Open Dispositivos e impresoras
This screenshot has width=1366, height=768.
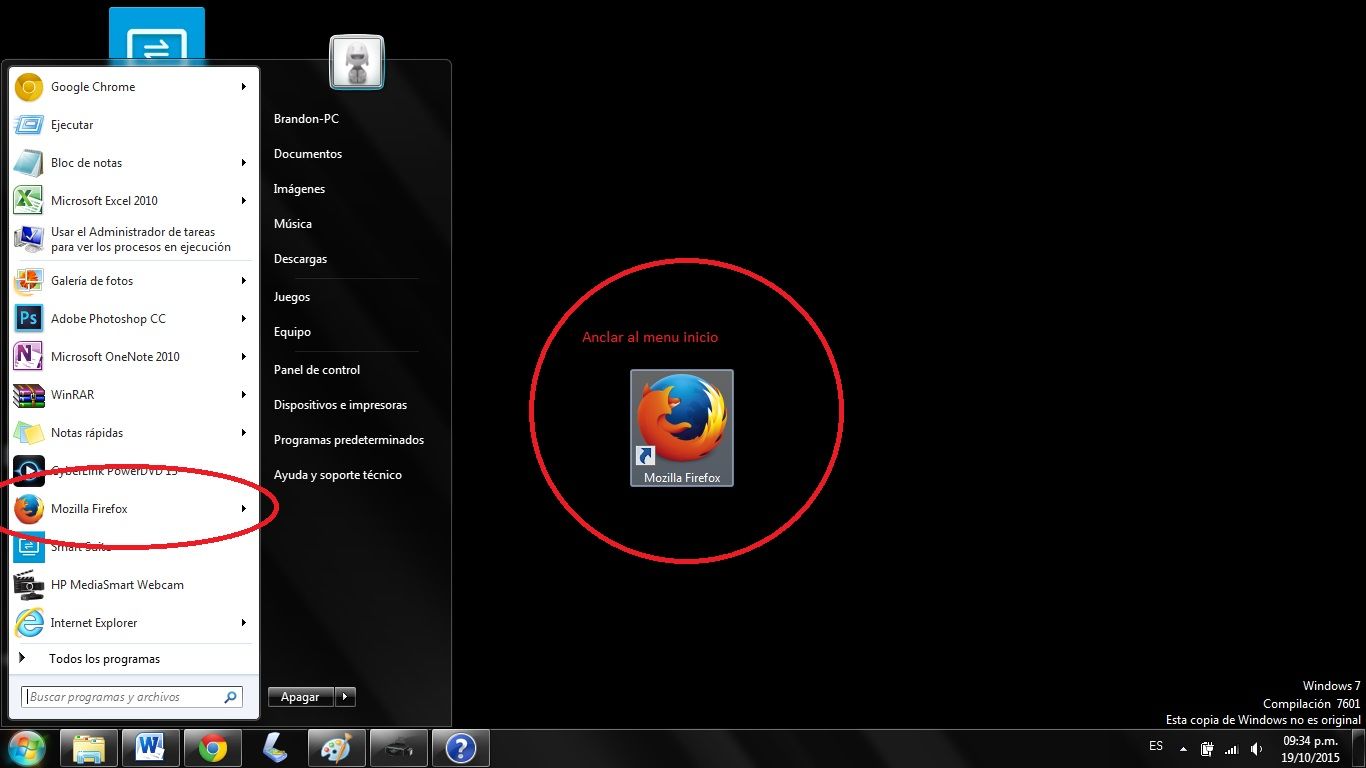(x=340, y=405)
